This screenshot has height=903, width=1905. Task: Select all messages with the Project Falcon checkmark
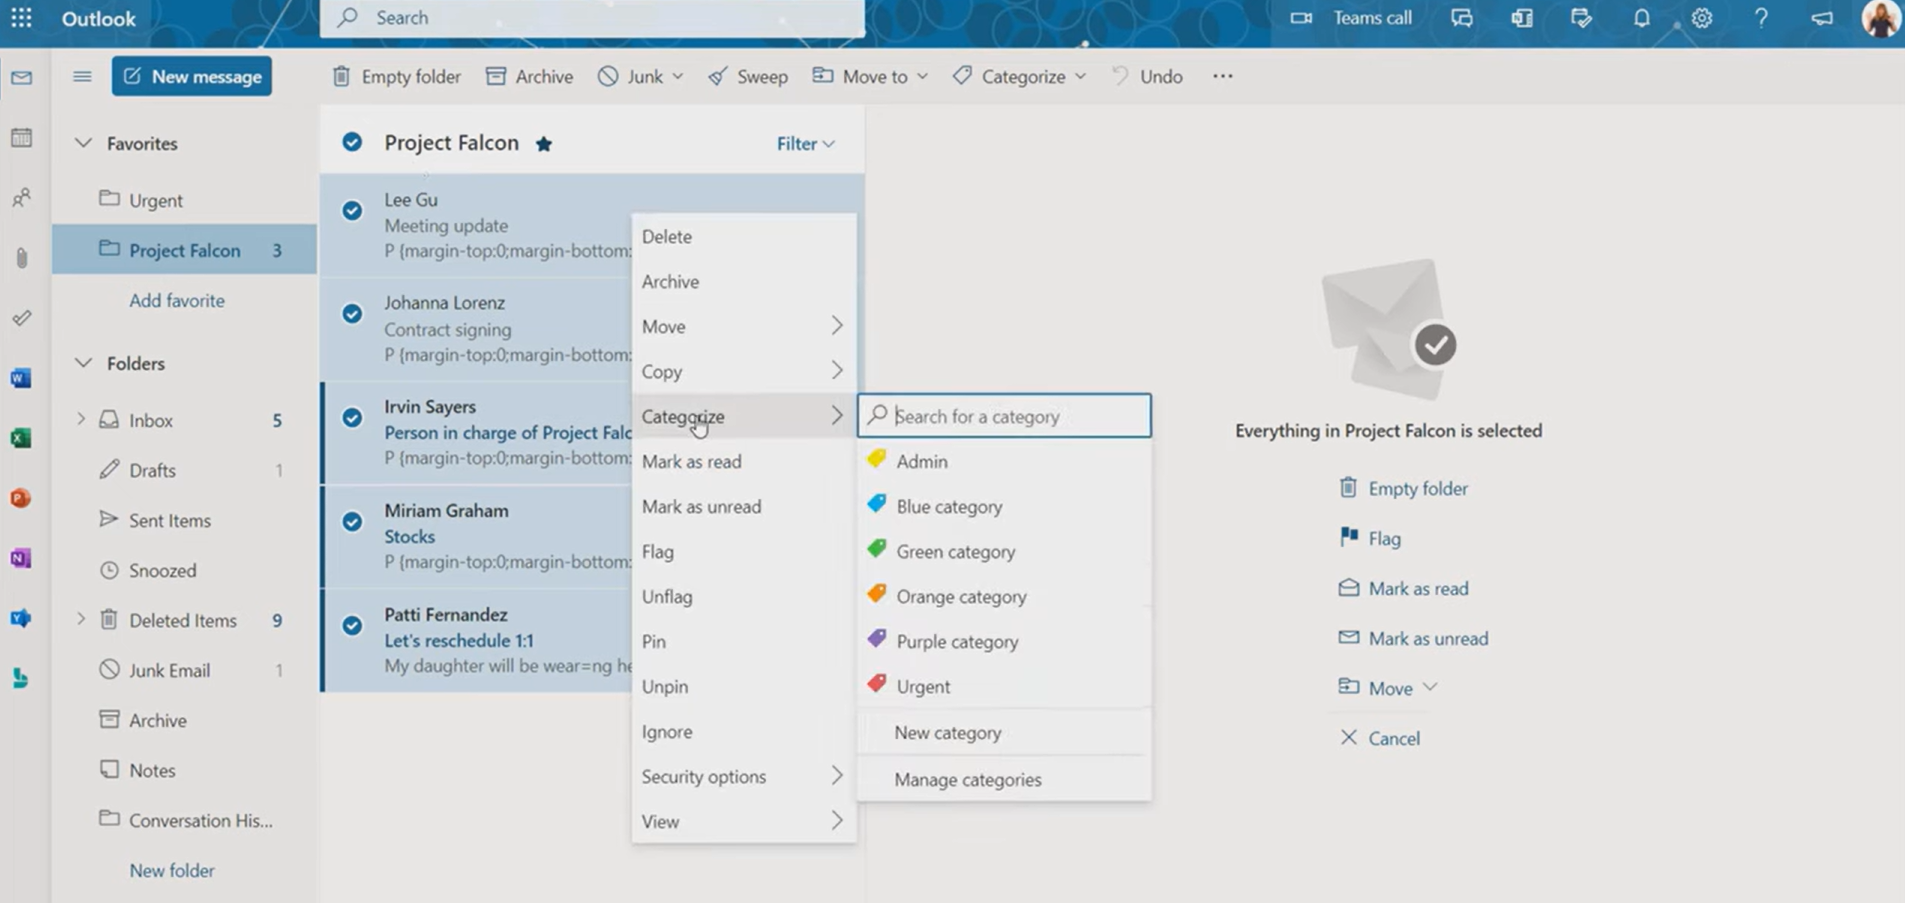click(x=352, y=142)
